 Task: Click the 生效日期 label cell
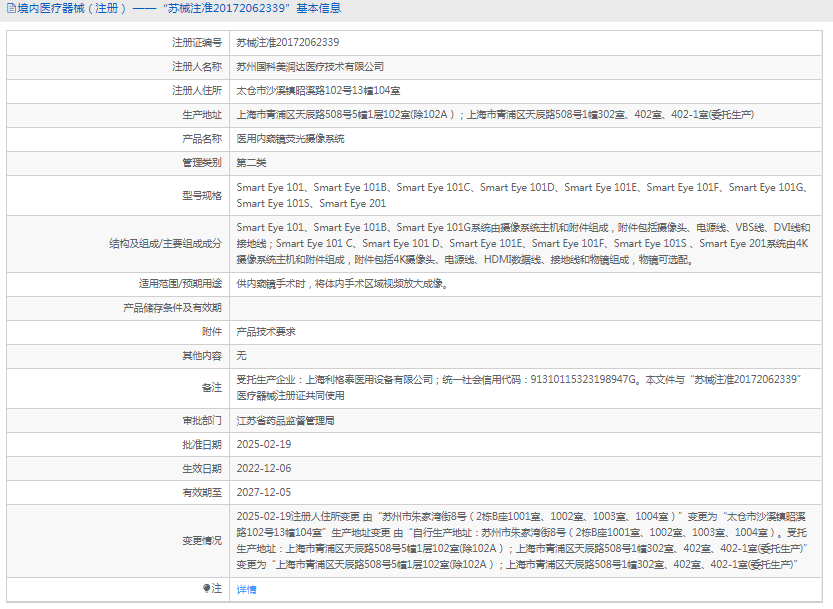pos(118,469)
